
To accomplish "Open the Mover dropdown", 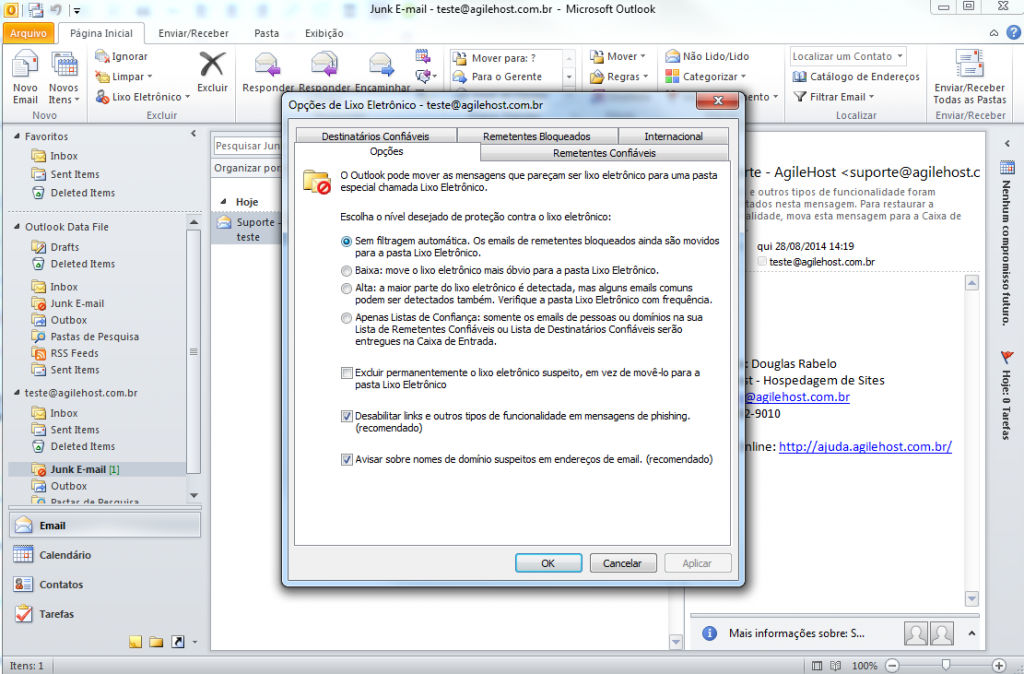I will point(618,56).
